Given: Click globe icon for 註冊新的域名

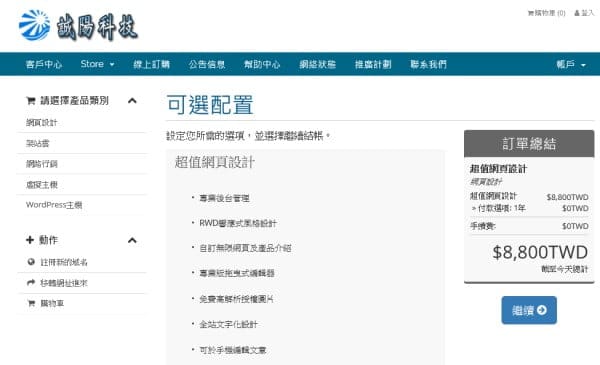Looking at the screenshot, I should pyautogui.click(x=31, y=262).
